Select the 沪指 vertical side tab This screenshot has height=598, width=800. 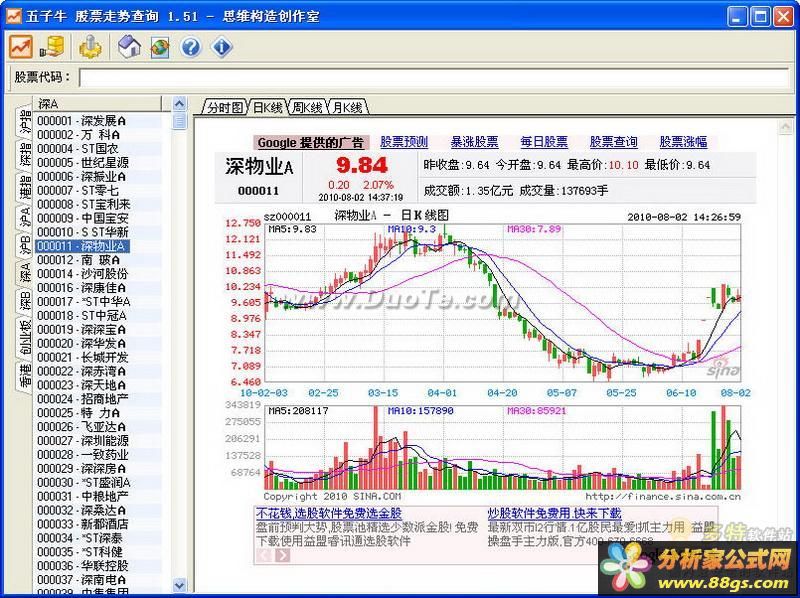tap(24, 121)
